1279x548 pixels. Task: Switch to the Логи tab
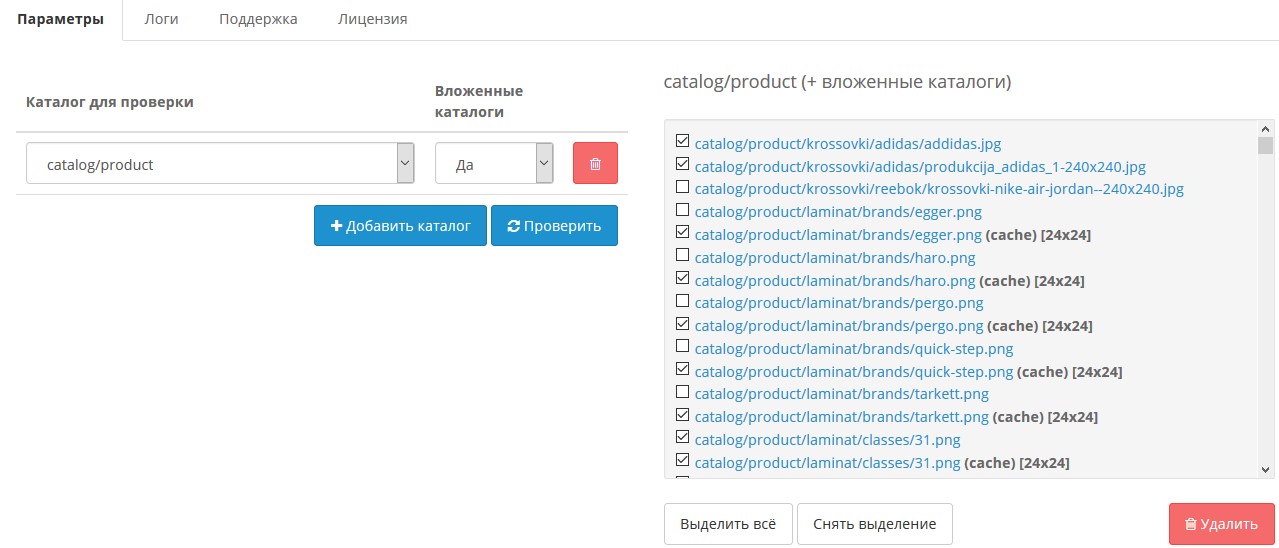click(x=161, y=19)
